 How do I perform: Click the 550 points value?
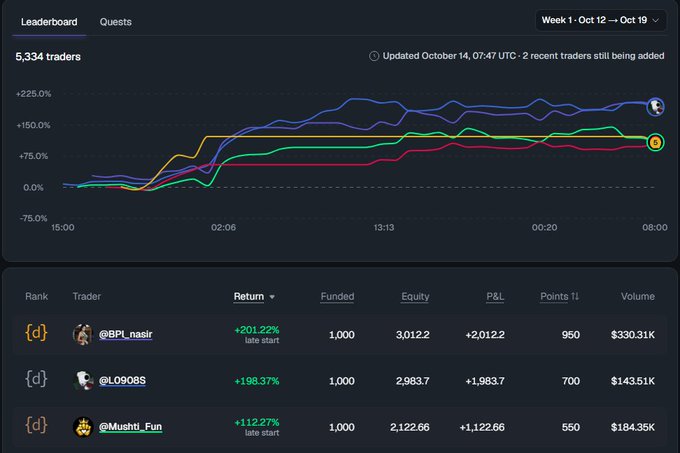coord(571,428)
